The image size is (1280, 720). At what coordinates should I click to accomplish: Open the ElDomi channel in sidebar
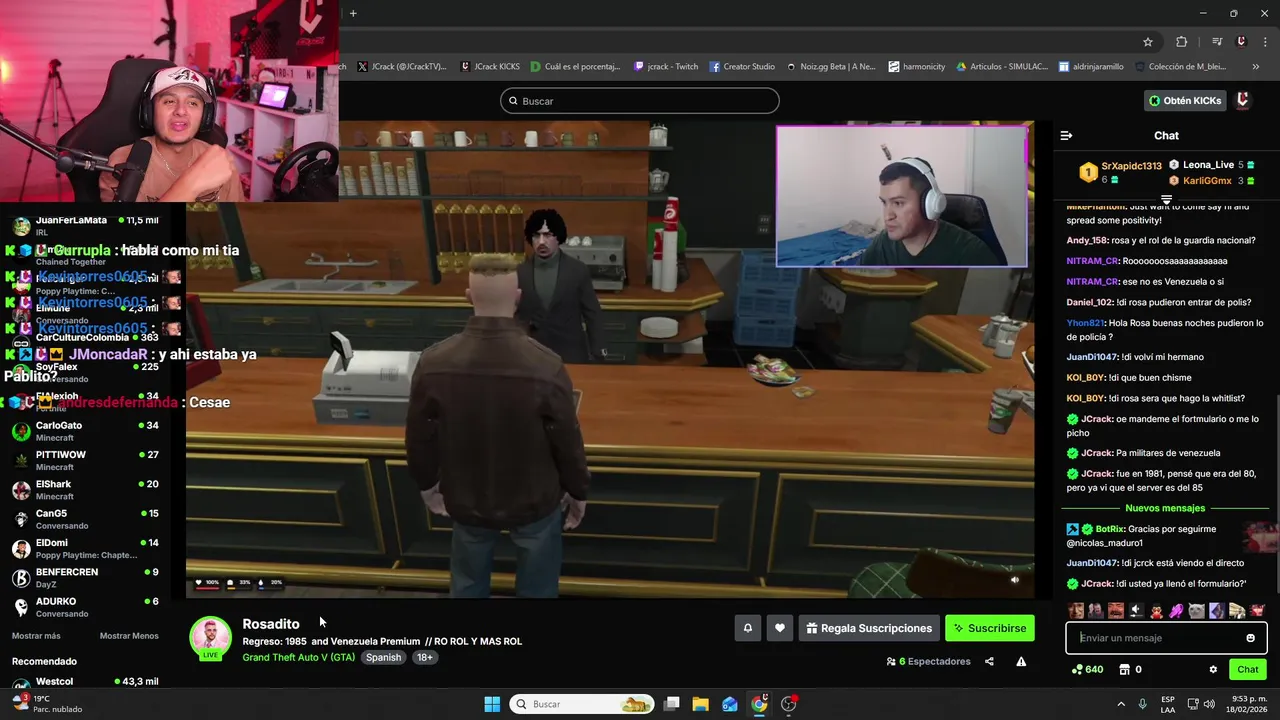point(85,548)
